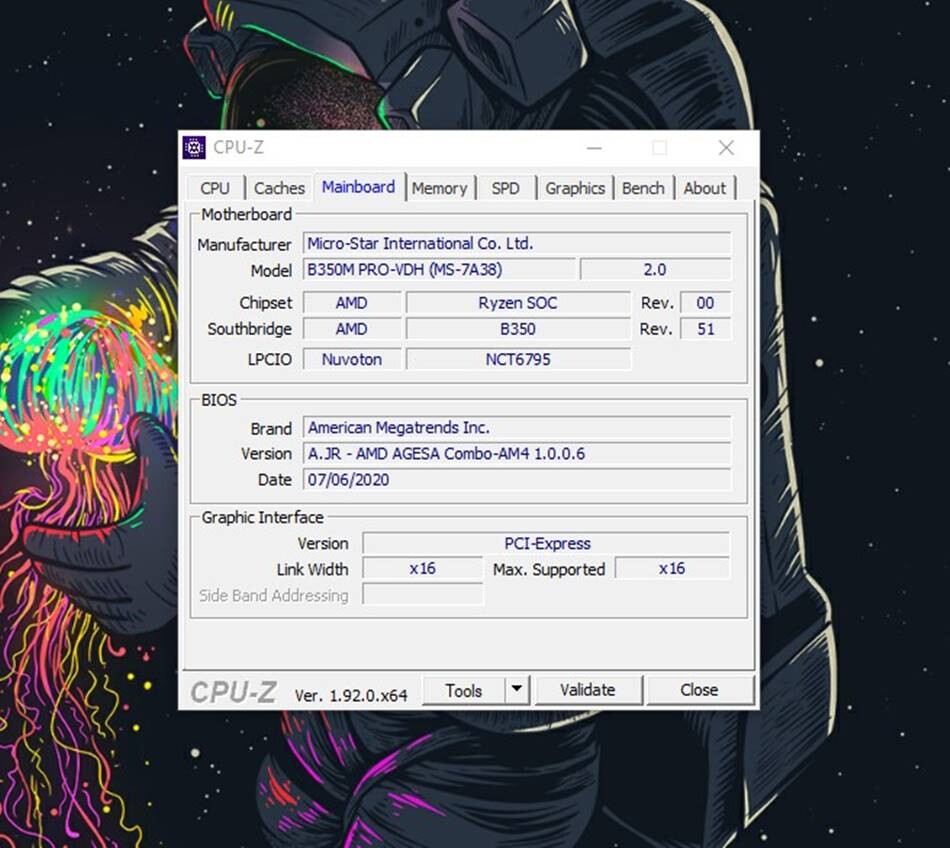
Task: Open the Bench tab
Action: click(643, 188)
